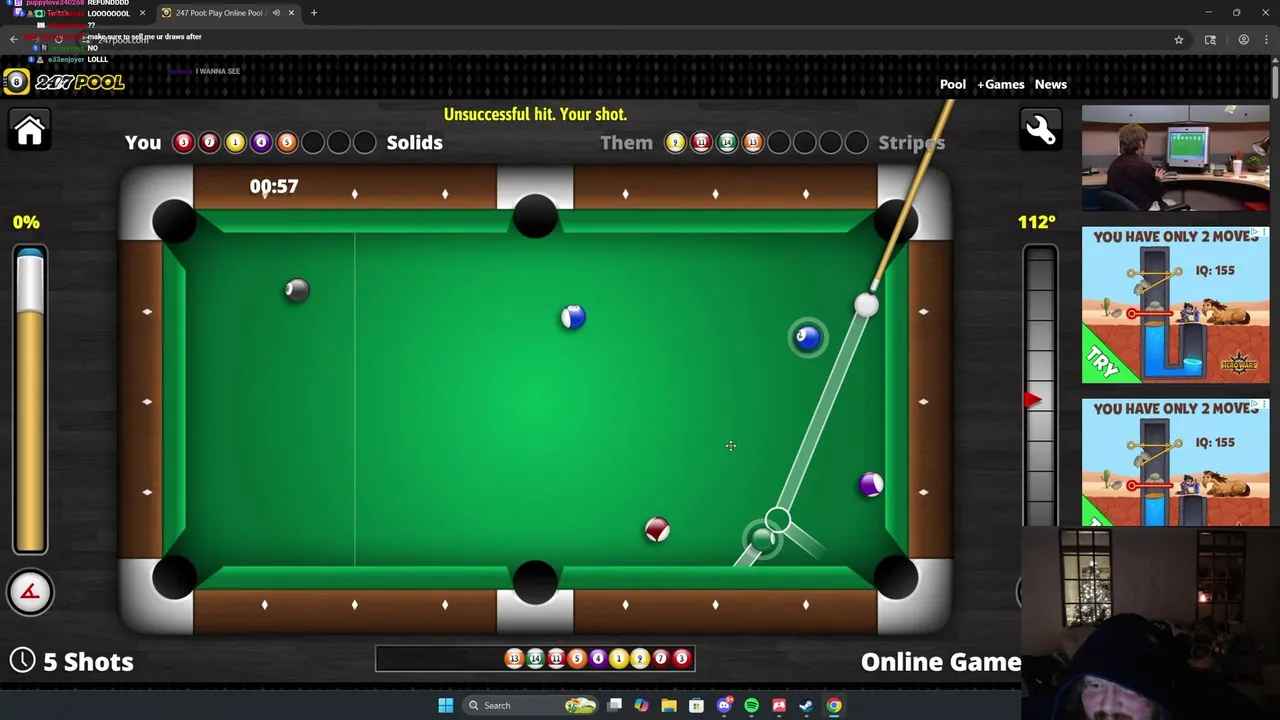This screenshot has width=1280, height=720.
Task: Close the 247 Pool tab
Action: coord(292,13)
